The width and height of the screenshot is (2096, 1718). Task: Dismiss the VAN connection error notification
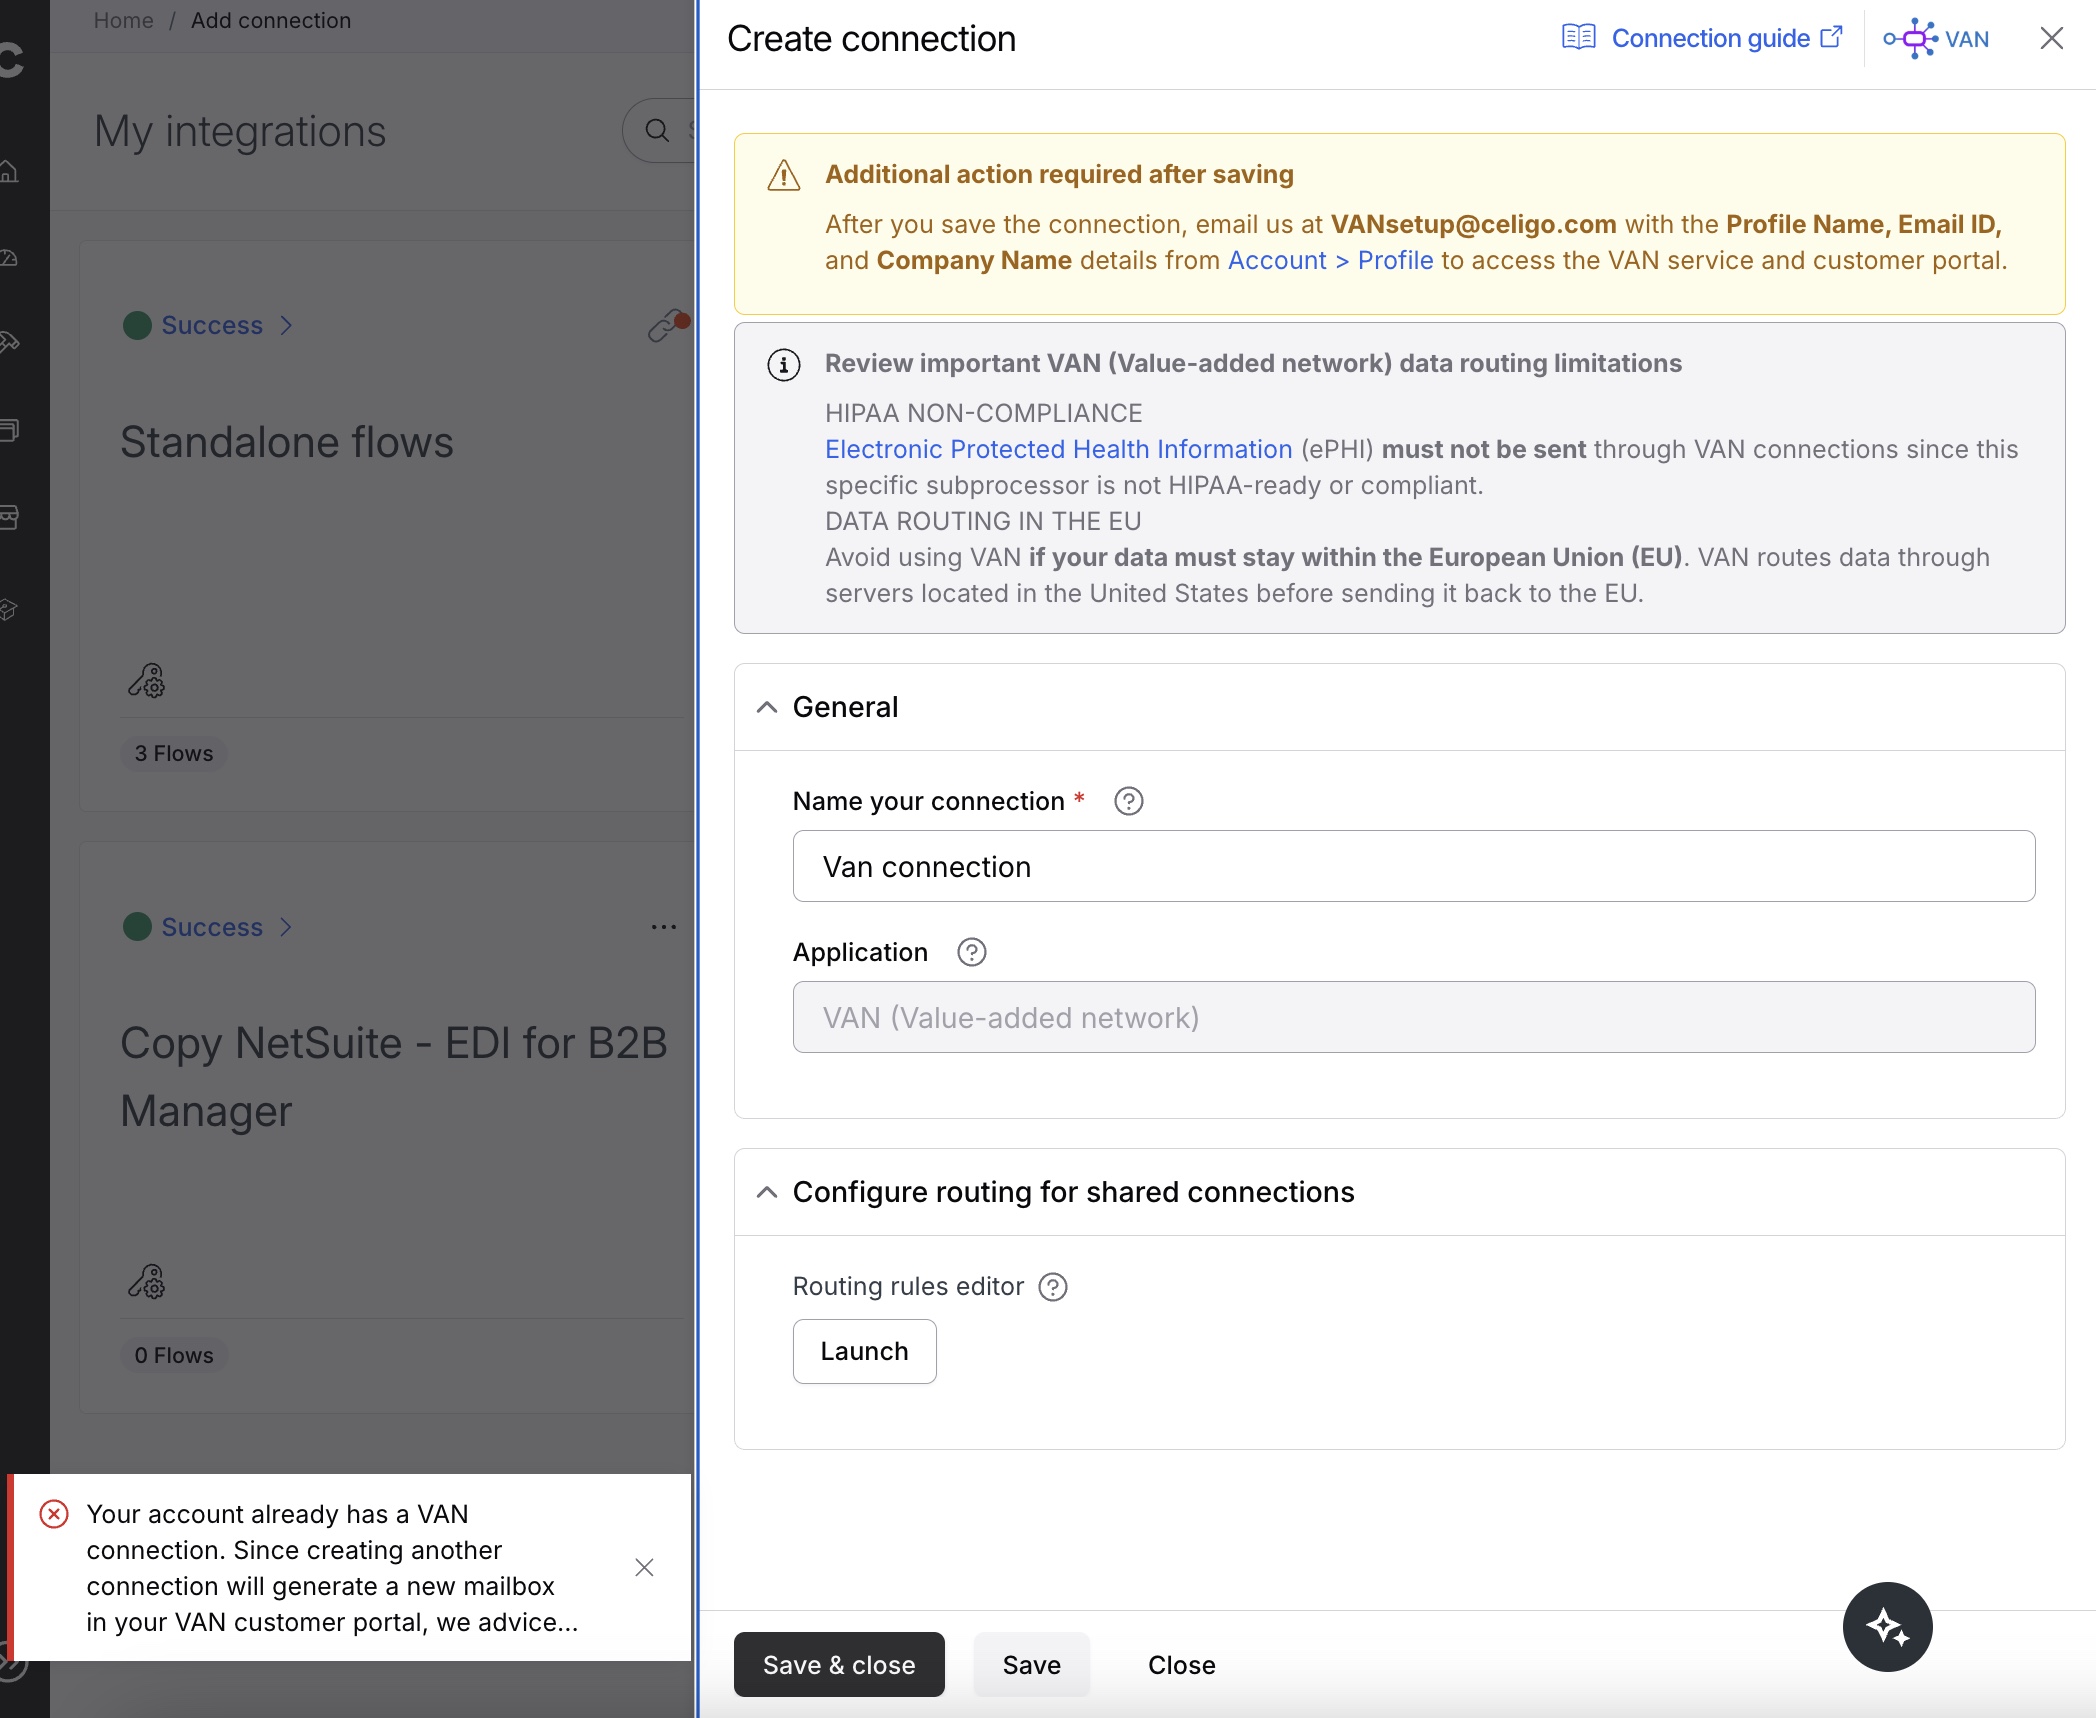(644, 1567)
